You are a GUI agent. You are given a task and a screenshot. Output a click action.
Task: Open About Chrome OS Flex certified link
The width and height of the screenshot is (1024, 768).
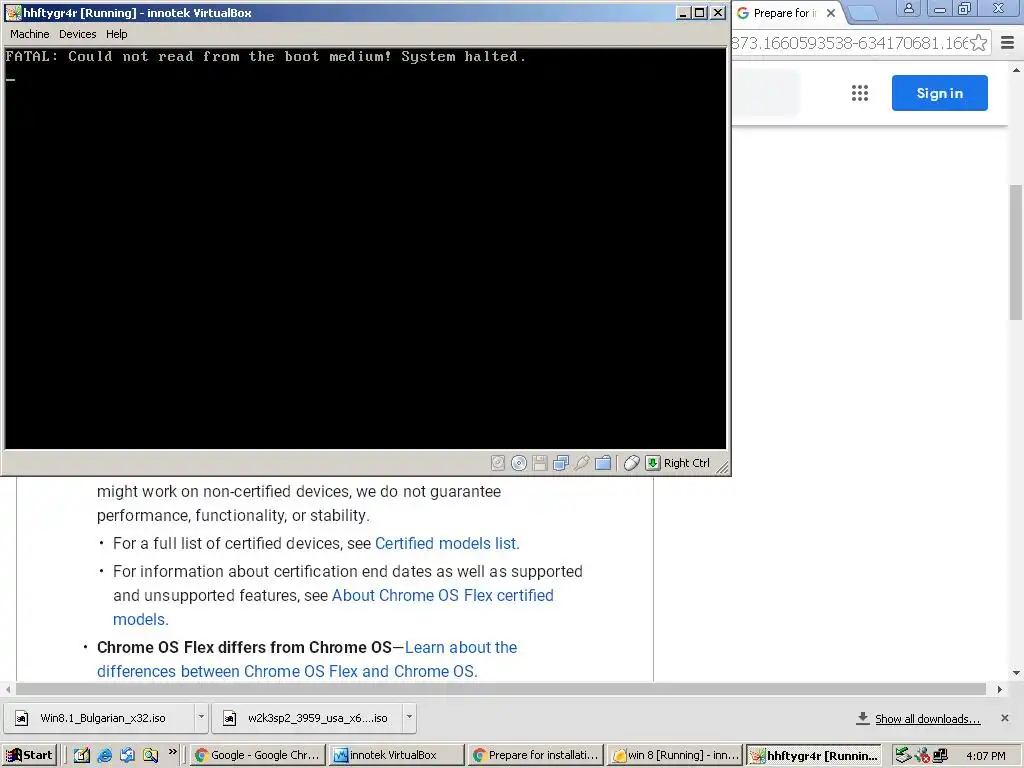click(x=442, y=596)
